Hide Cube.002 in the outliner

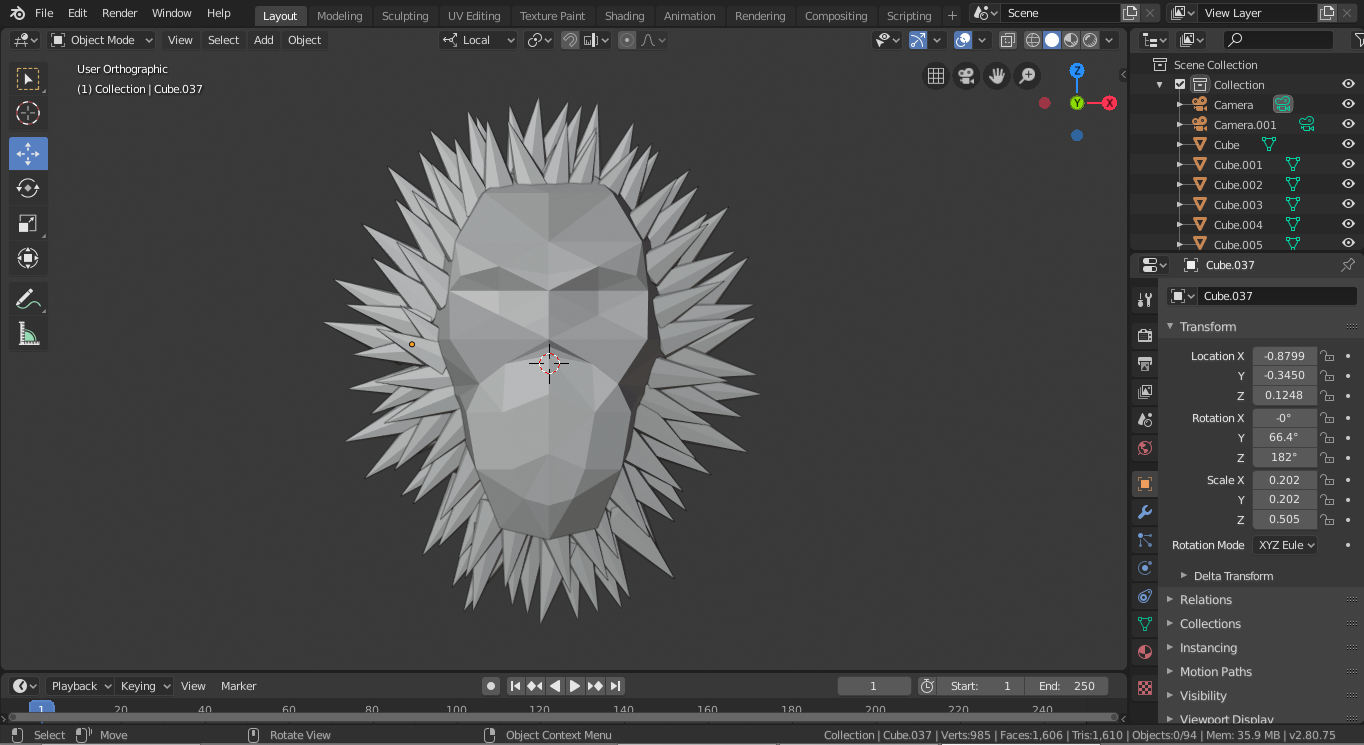[1348, 185]
